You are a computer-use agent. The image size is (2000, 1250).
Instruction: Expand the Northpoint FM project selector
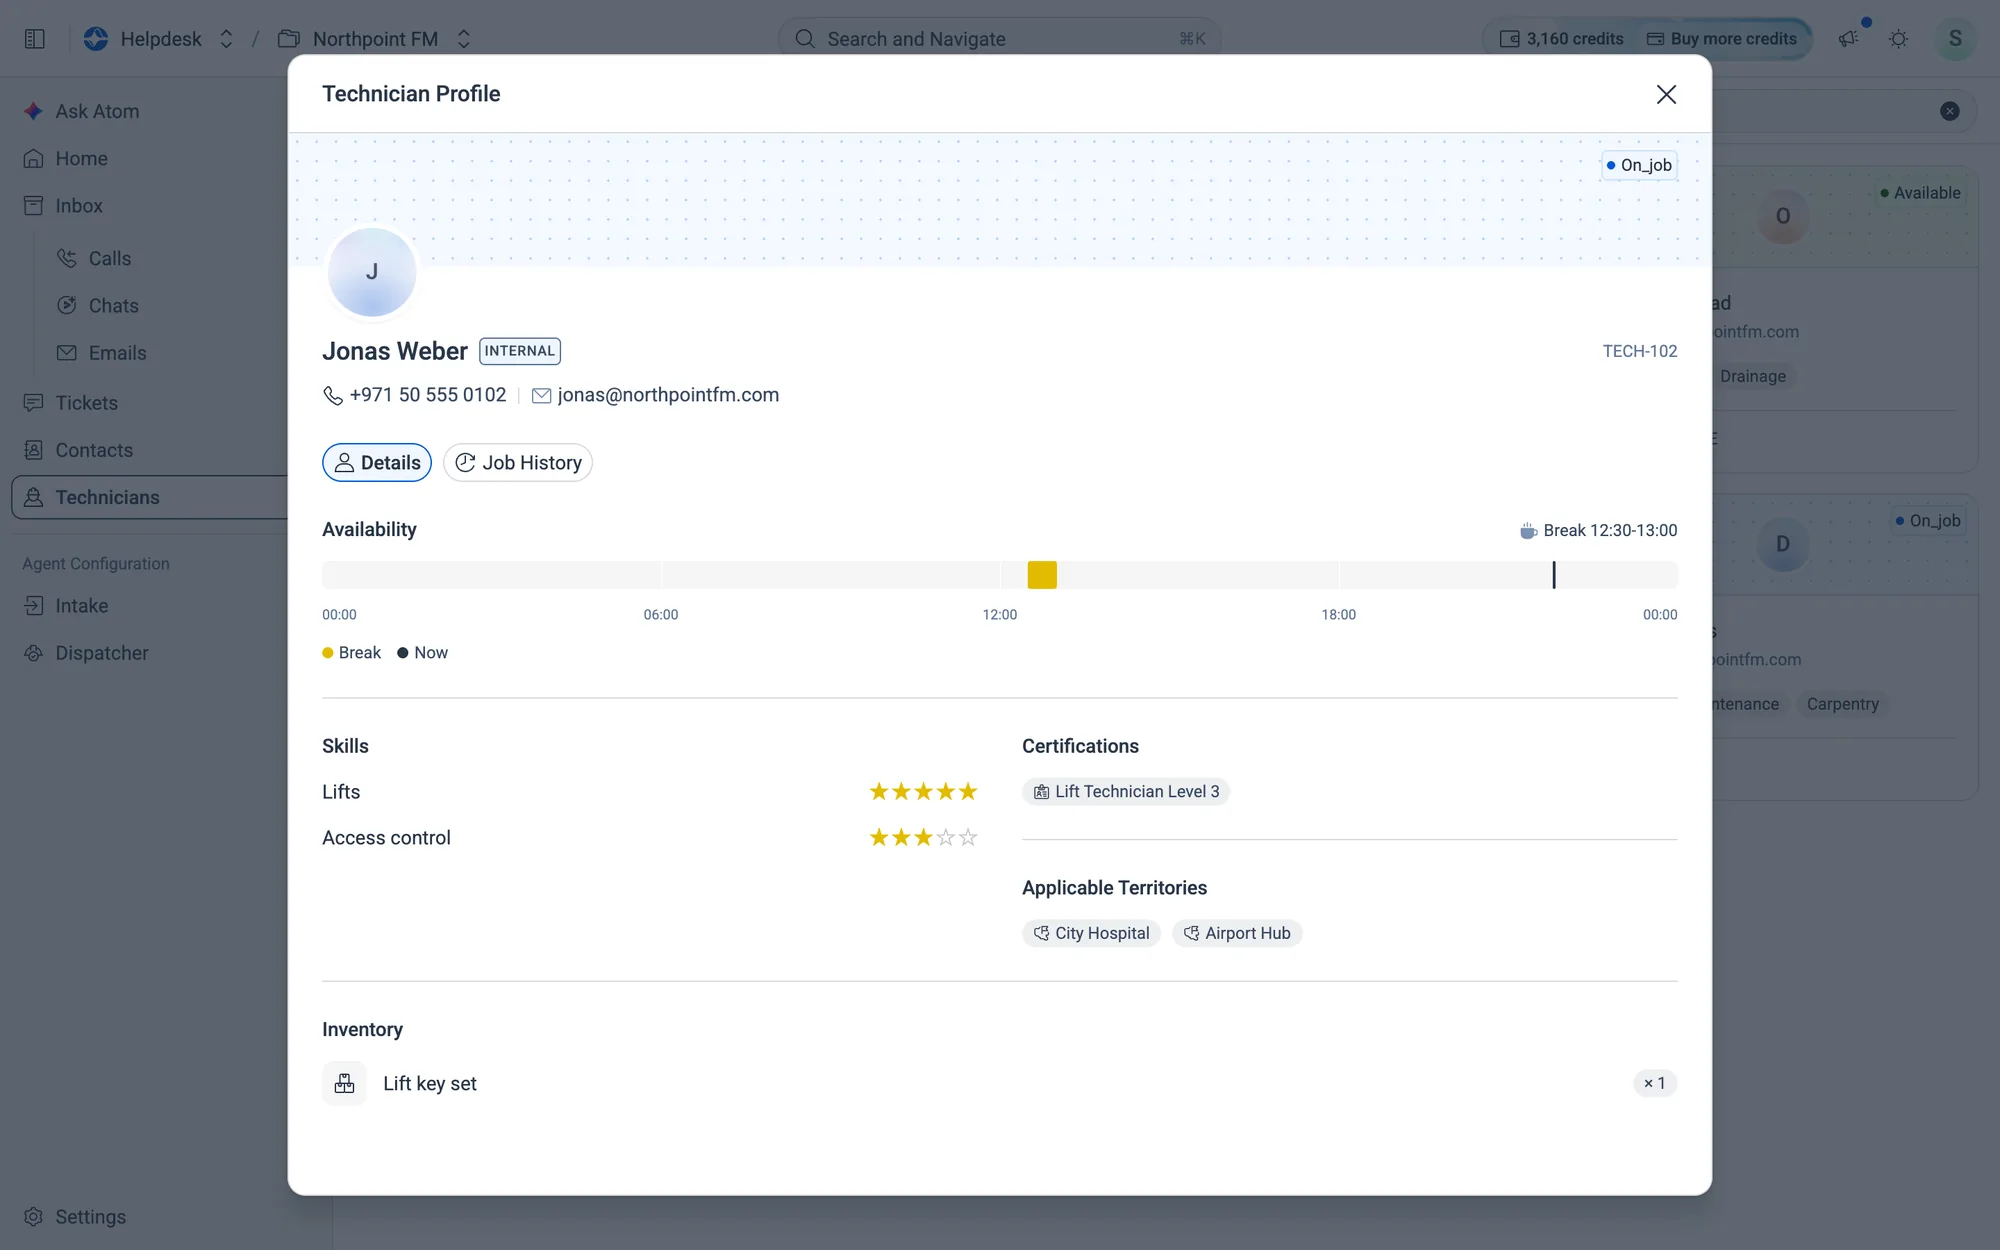375,39
